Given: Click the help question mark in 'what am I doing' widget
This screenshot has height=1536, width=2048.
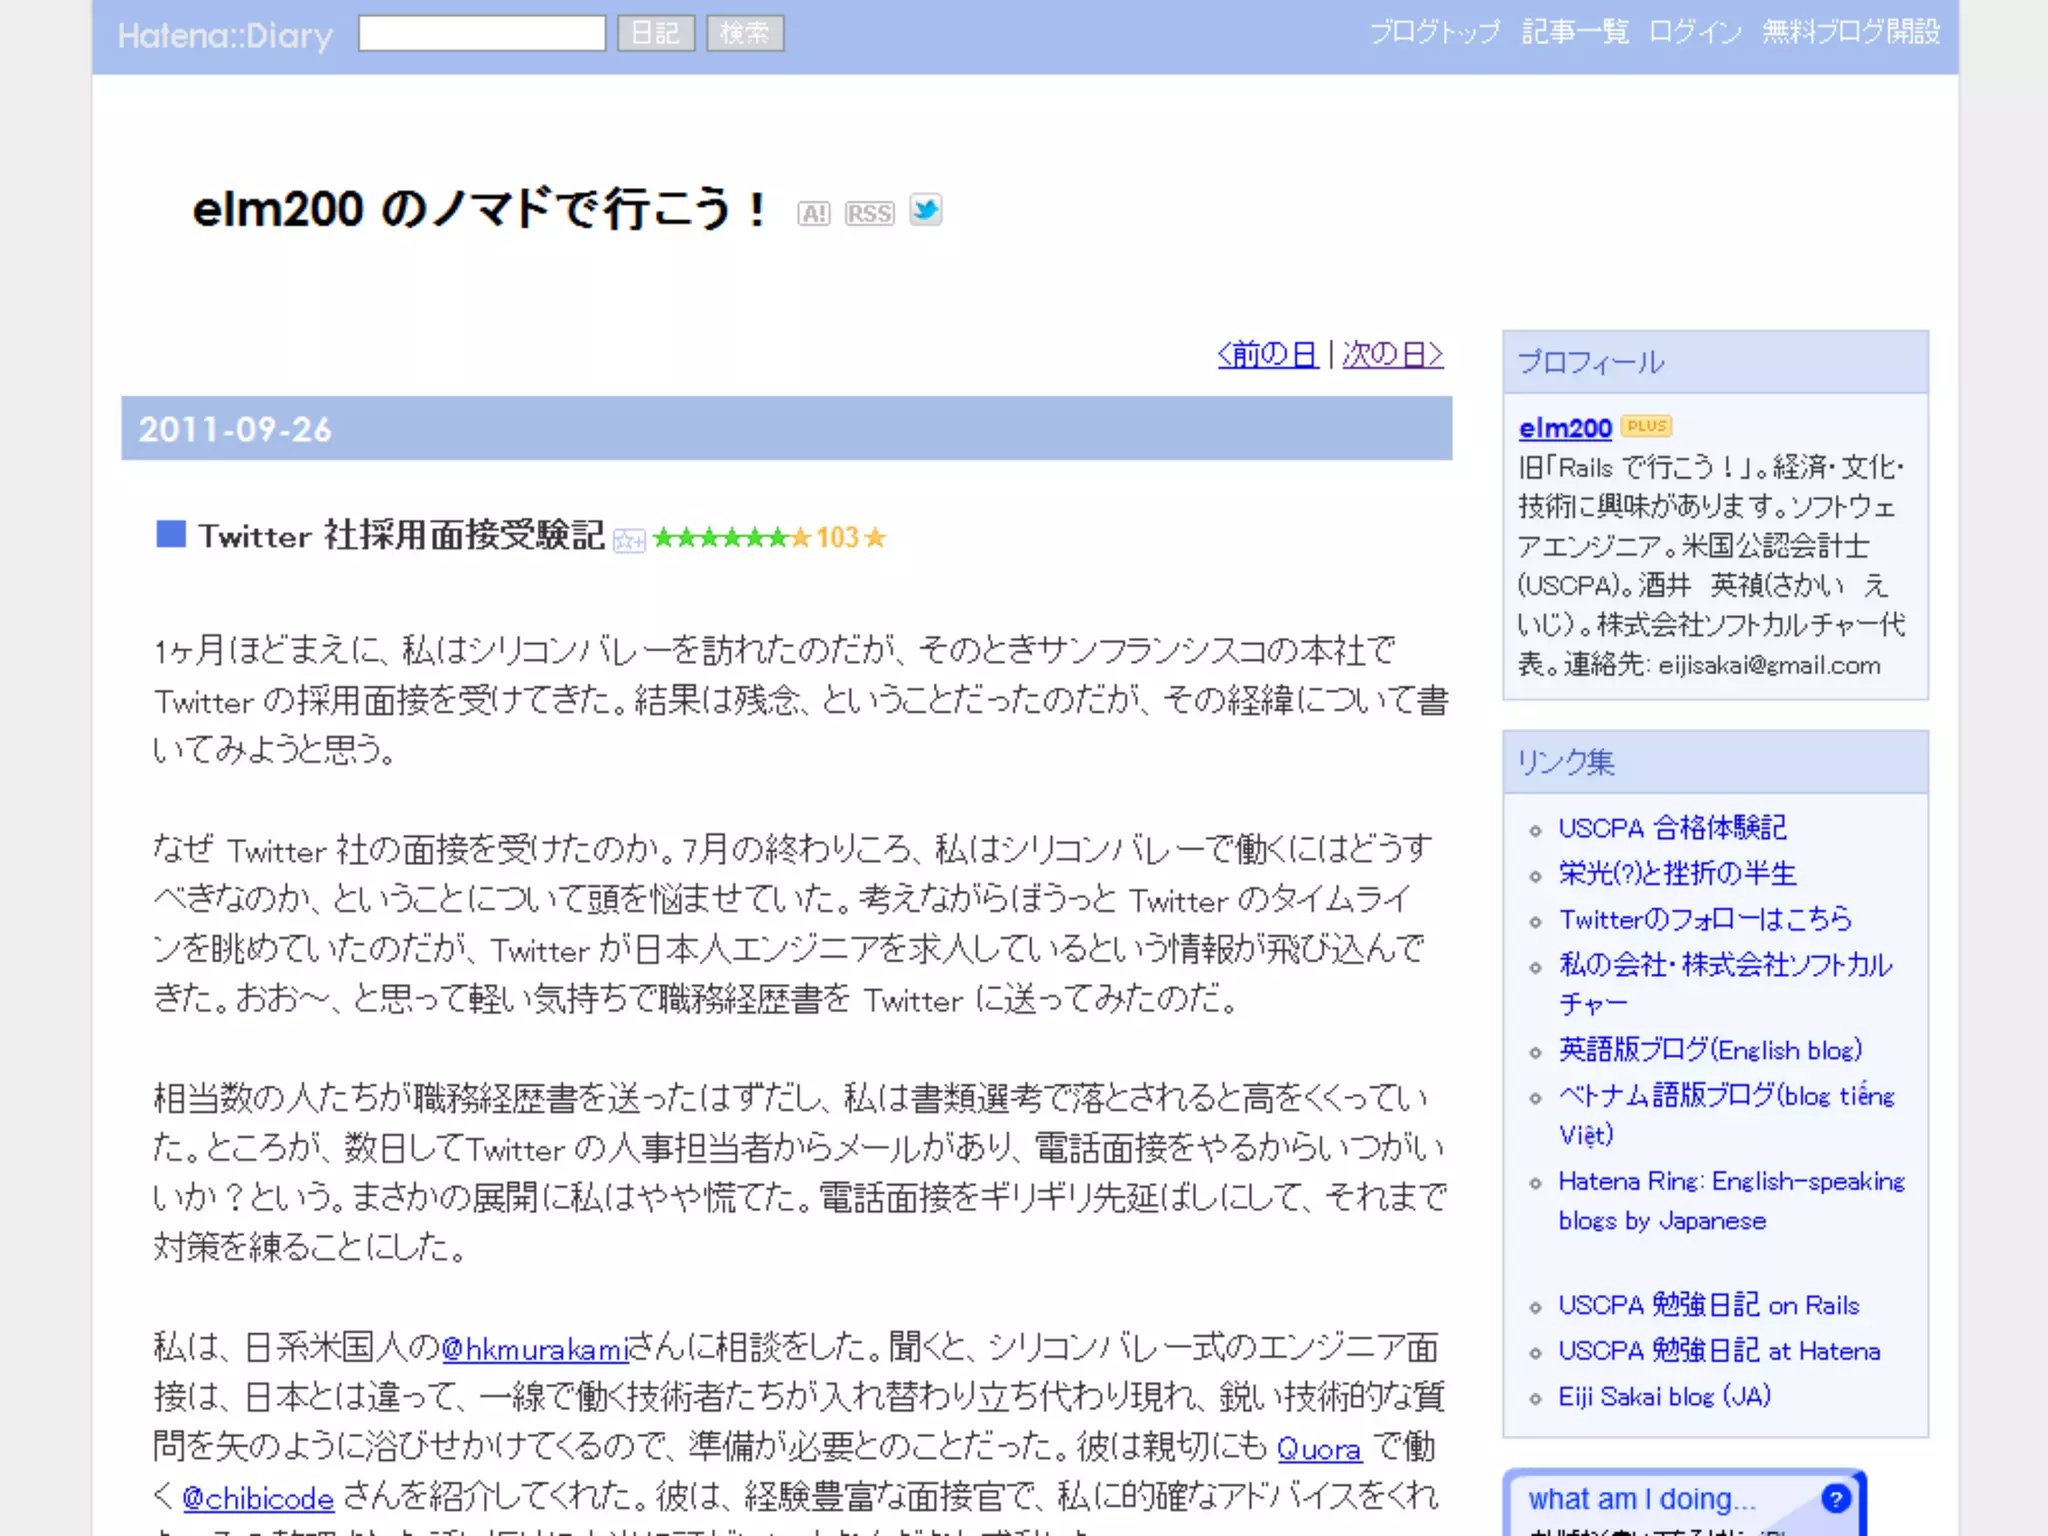Looking at the screenshot, I should pos(1835,1498).
